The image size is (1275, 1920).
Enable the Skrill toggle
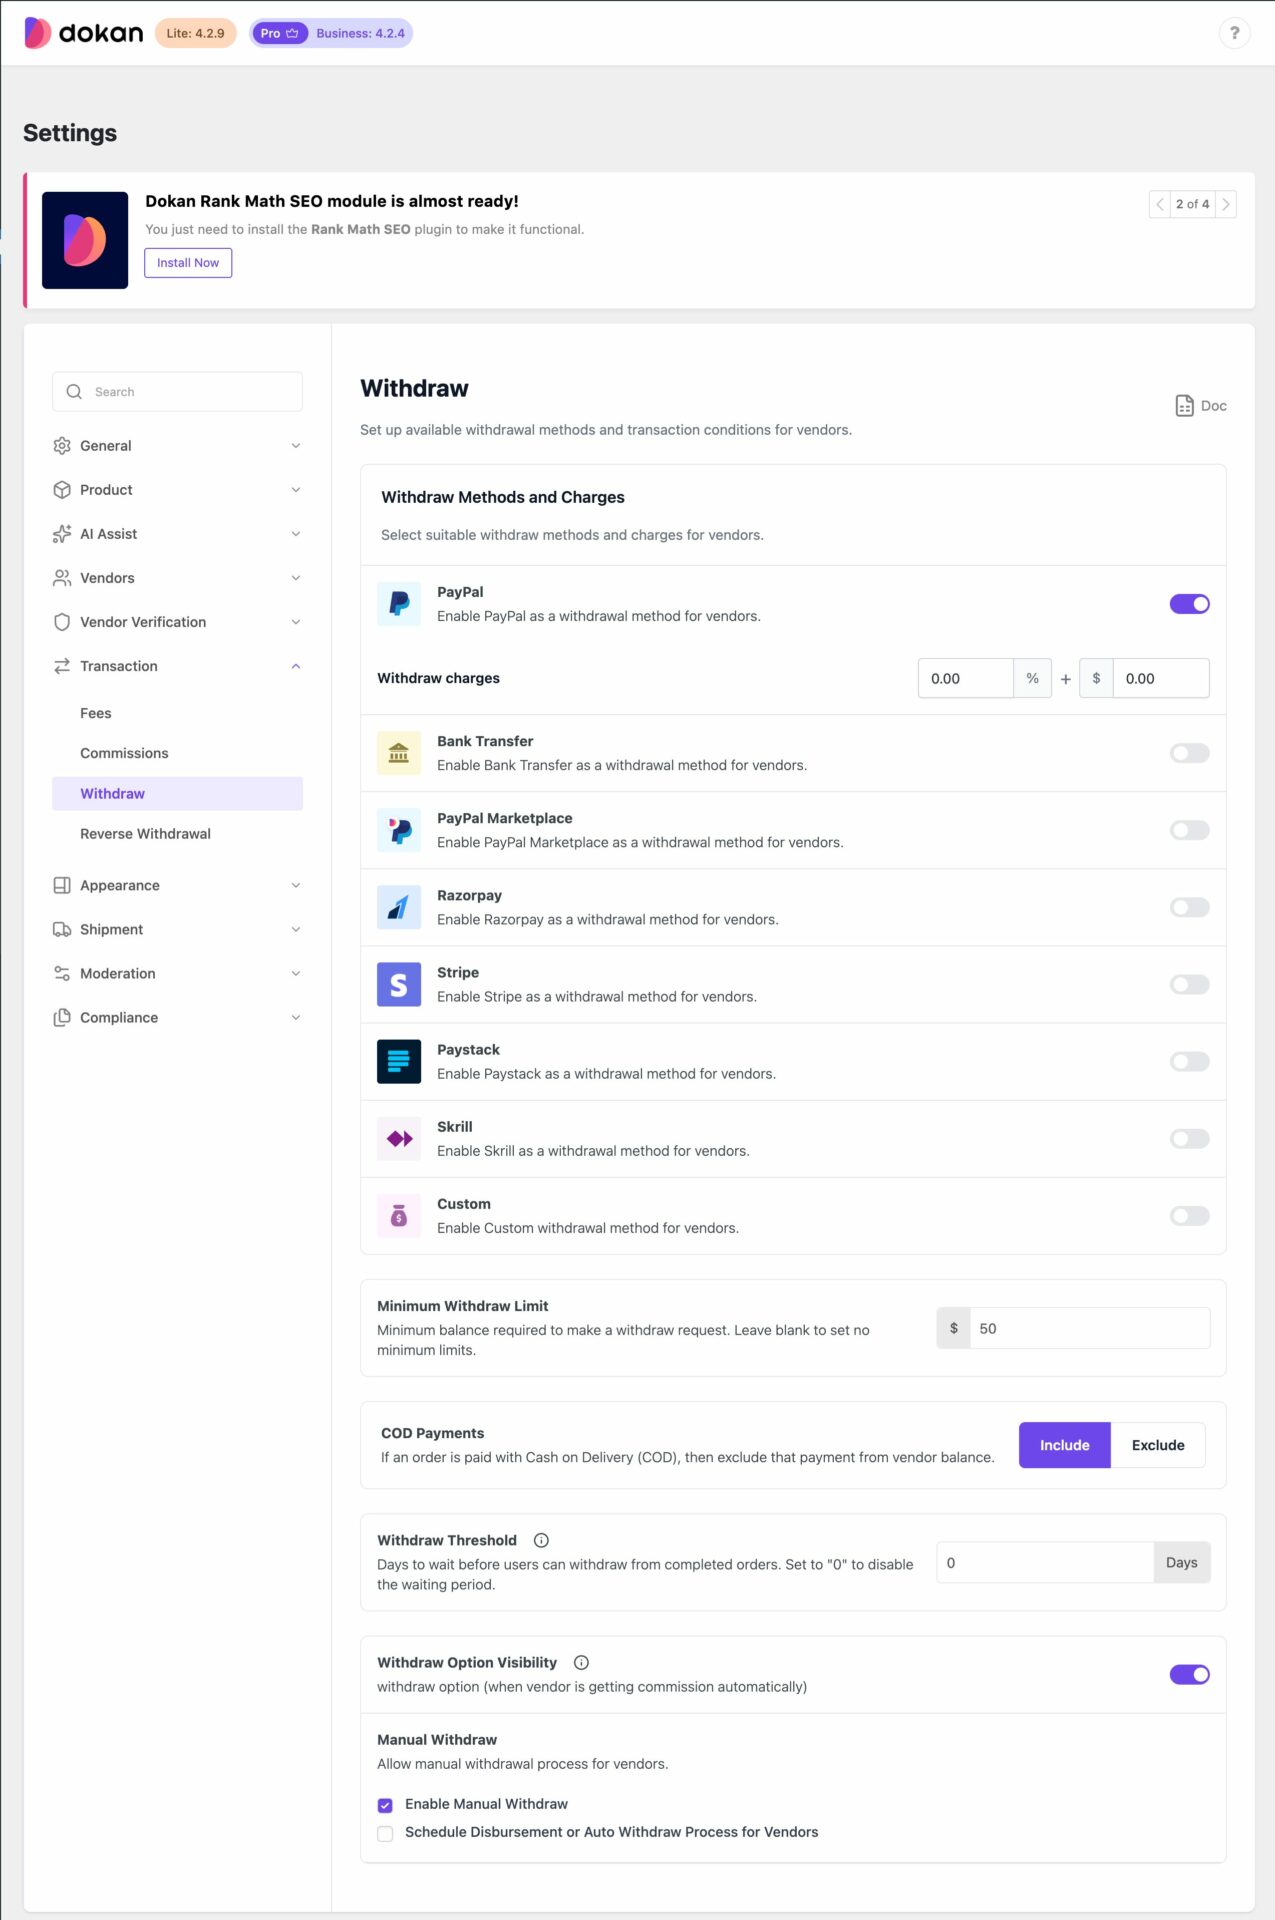click(x=1189, y=1138)
